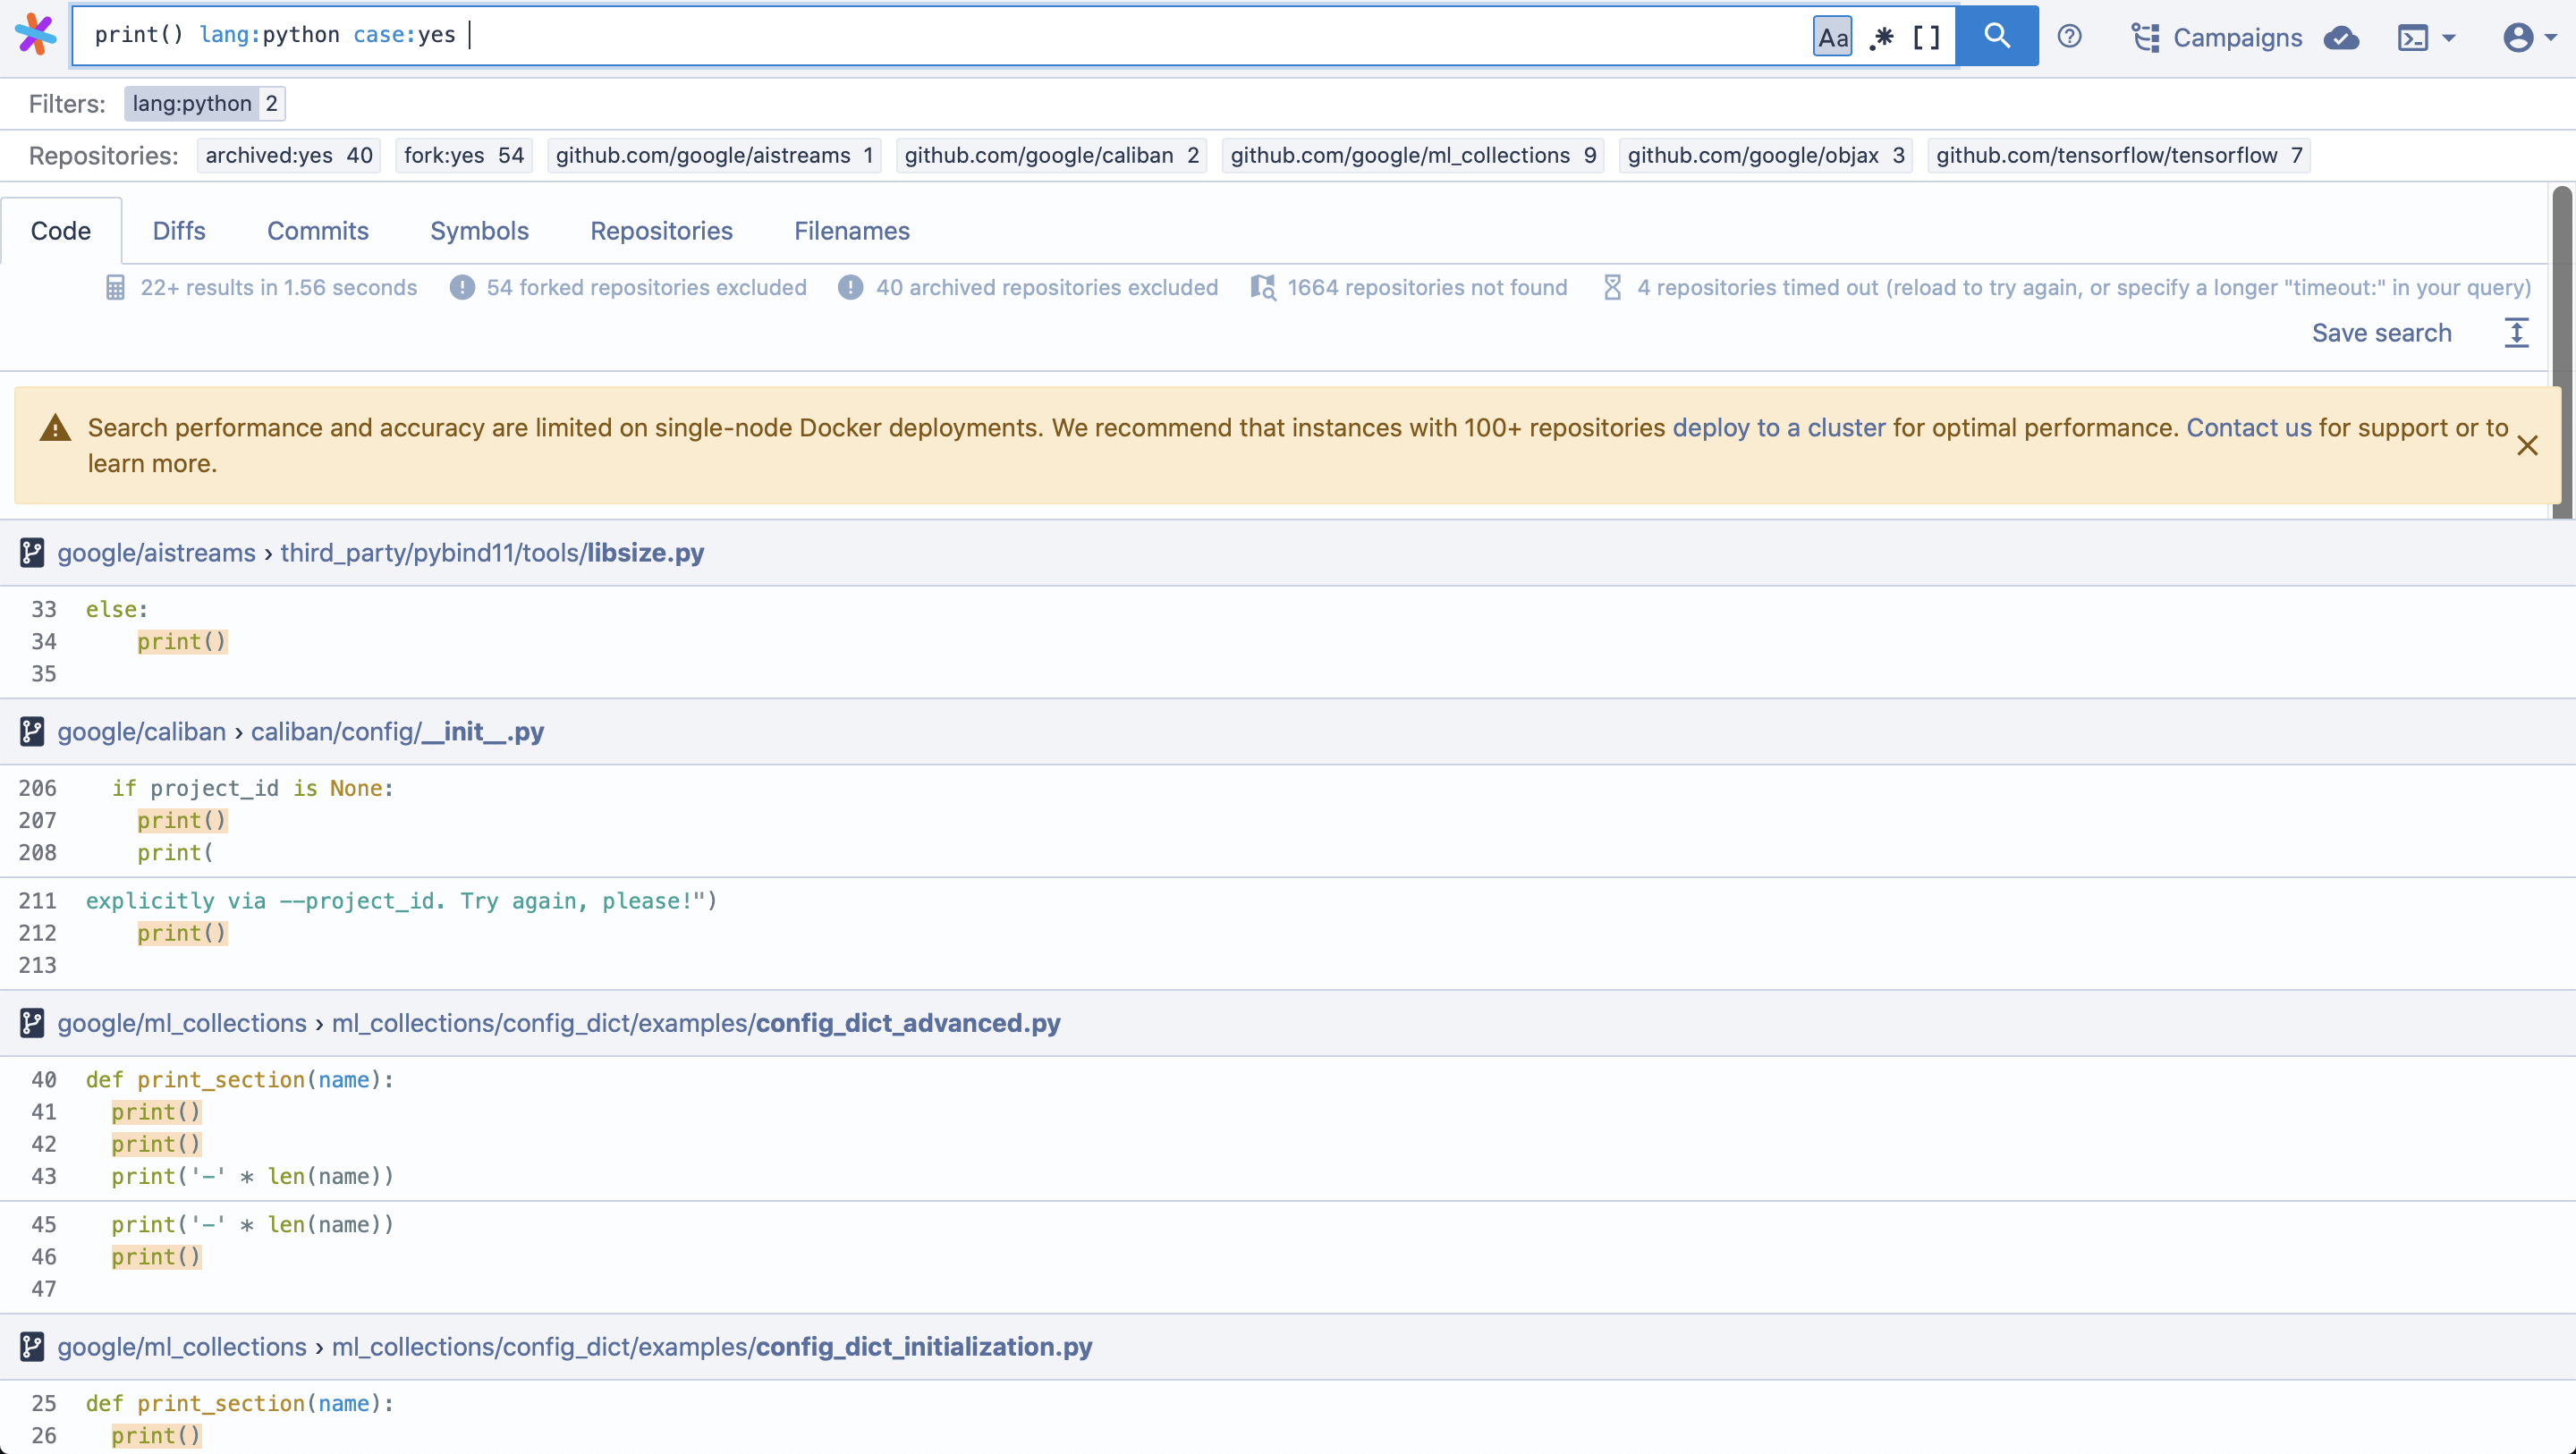Click repo icon beside config_dict_initialization.py result
The image size is (2576, 1454).
click(32, 1347)
